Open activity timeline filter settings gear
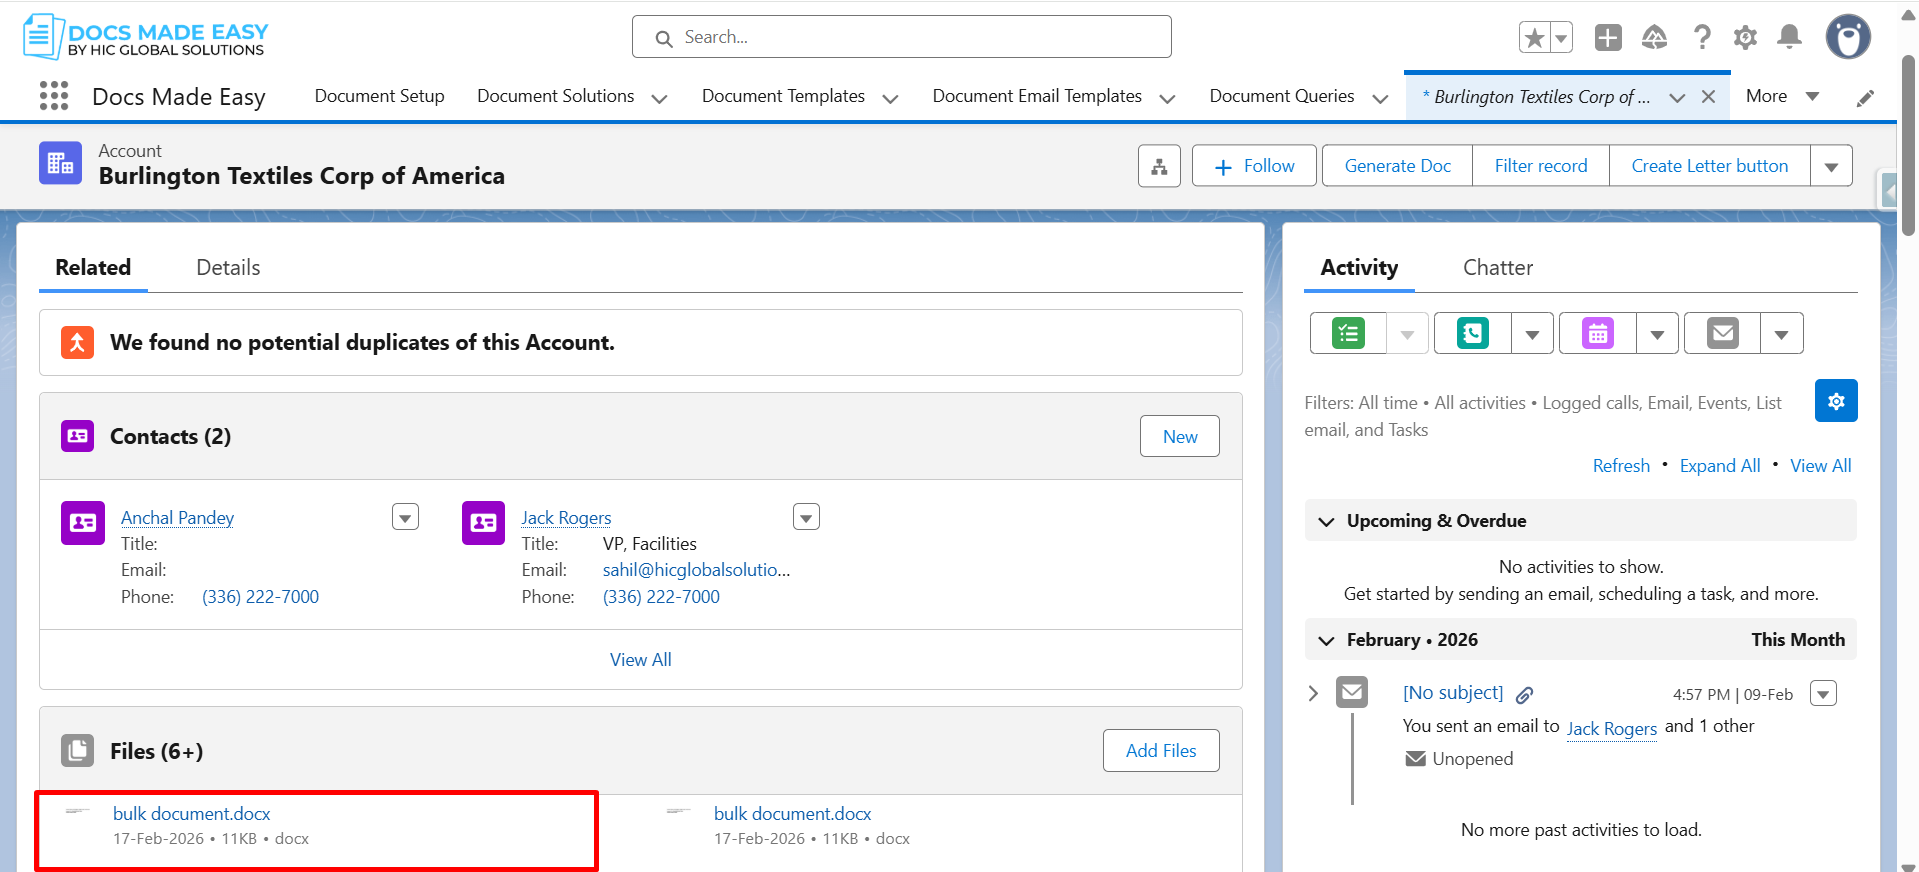Image resolution: width=1919 pixels, height=872 pixels. [1836, 401]
